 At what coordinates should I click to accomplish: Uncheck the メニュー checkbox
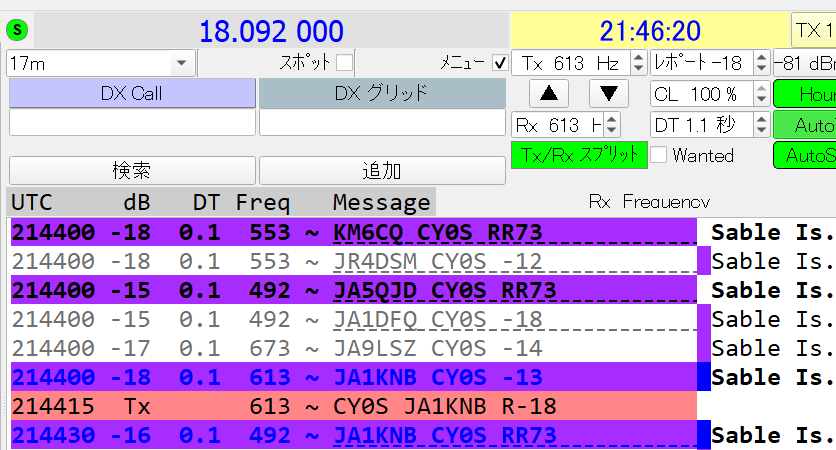point(500,63)
